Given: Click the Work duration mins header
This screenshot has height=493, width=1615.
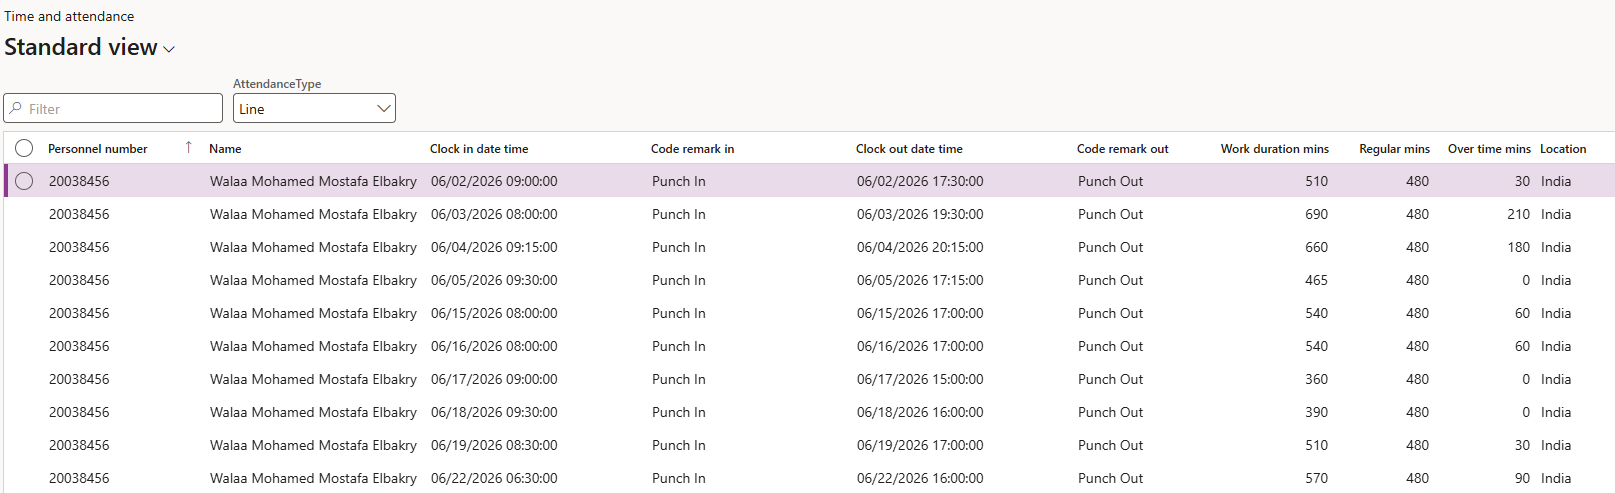Looking at the screenshot, I should pos(1274,148).
